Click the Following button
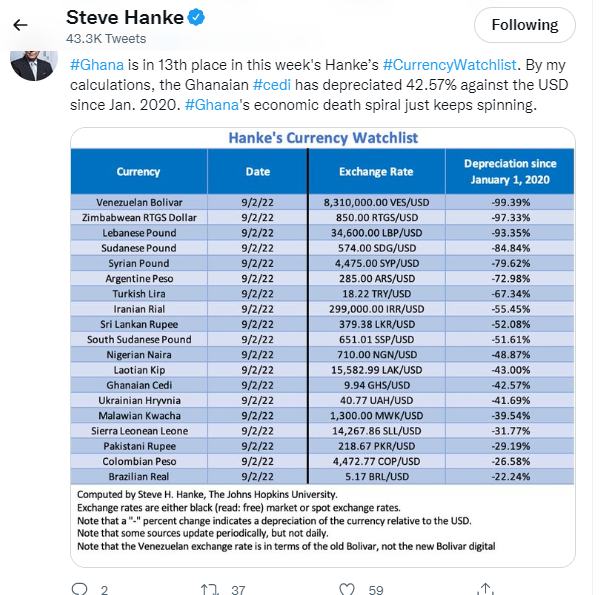 pyautogui.click(x=524, y=25)
